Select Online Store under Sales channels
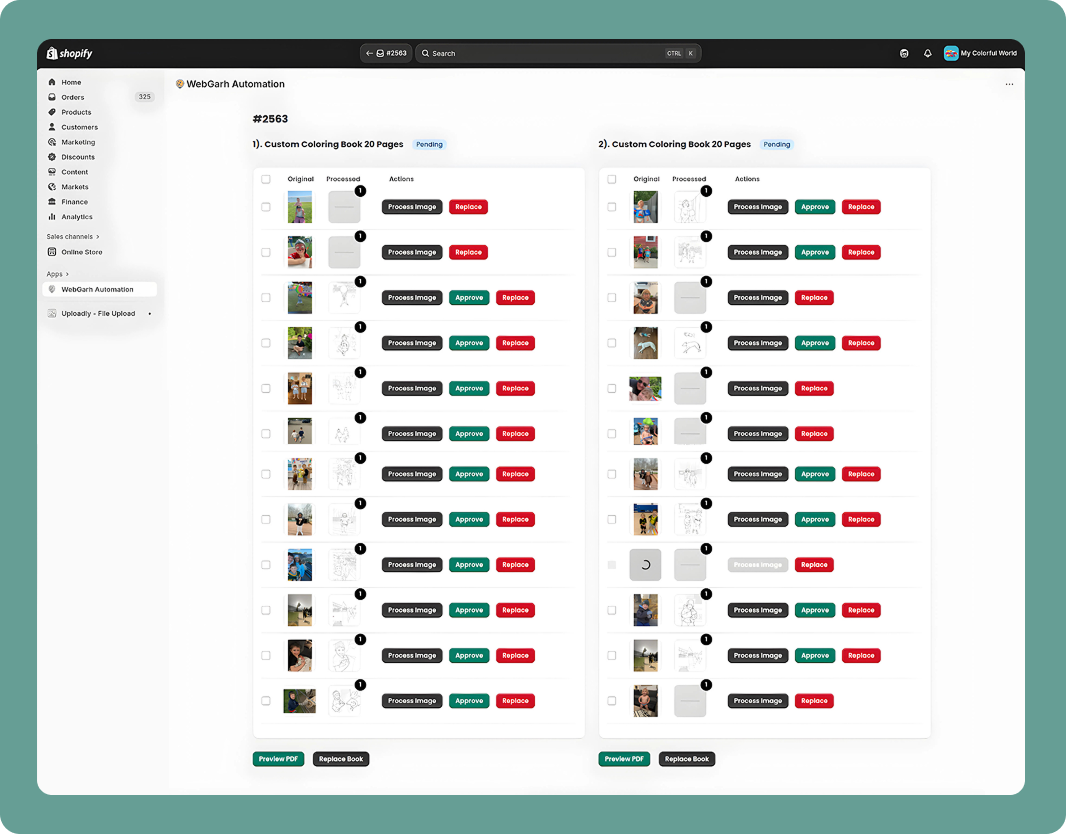This screenshot has width=1066, height=834. 80,252
